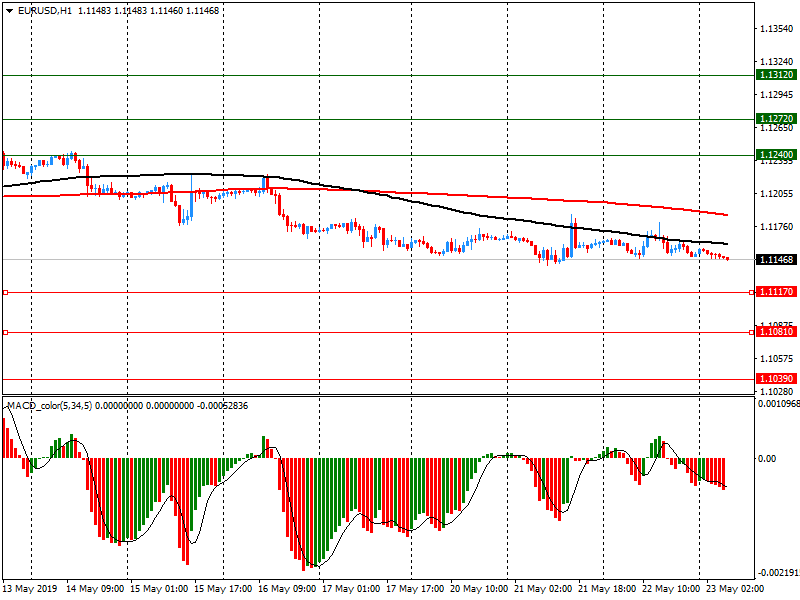
Task: Click the 1.13540 price axis label
Action: point(776,29)
